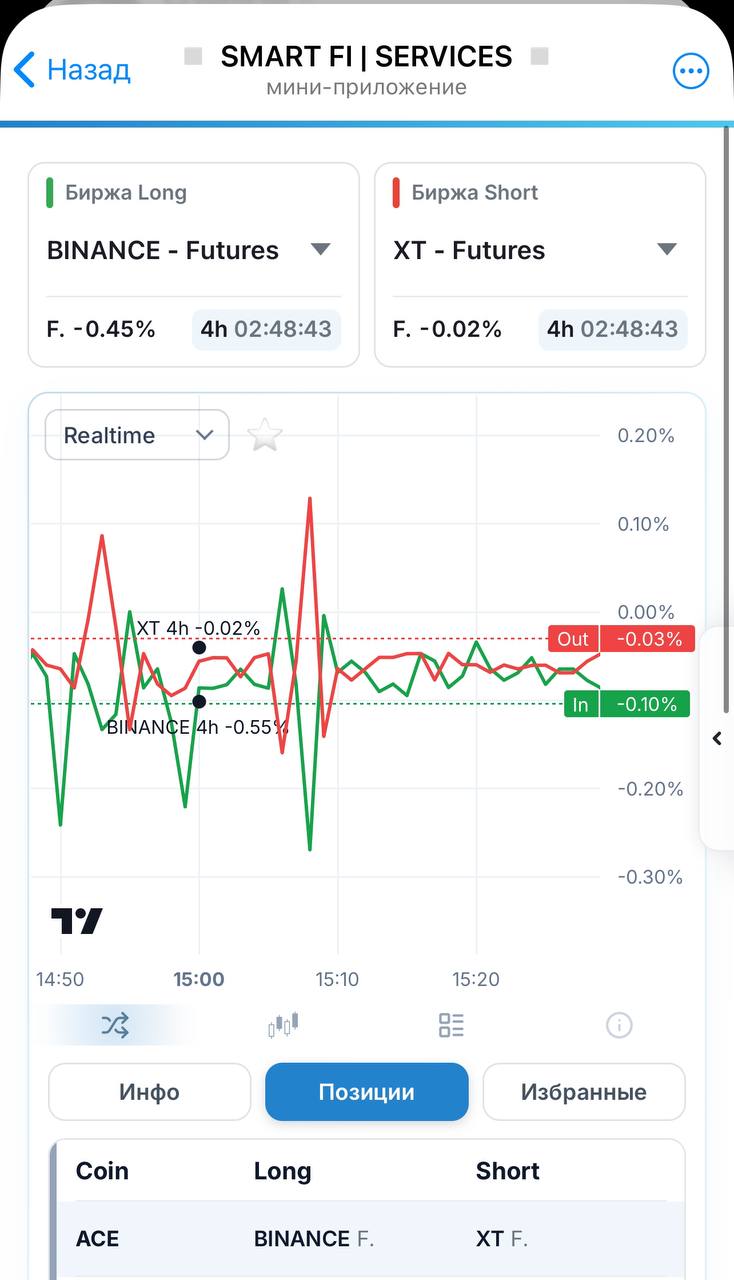734x1280 pixels.
Task: Click the TradingView logo on chart
Action: [x=77, y=920]
